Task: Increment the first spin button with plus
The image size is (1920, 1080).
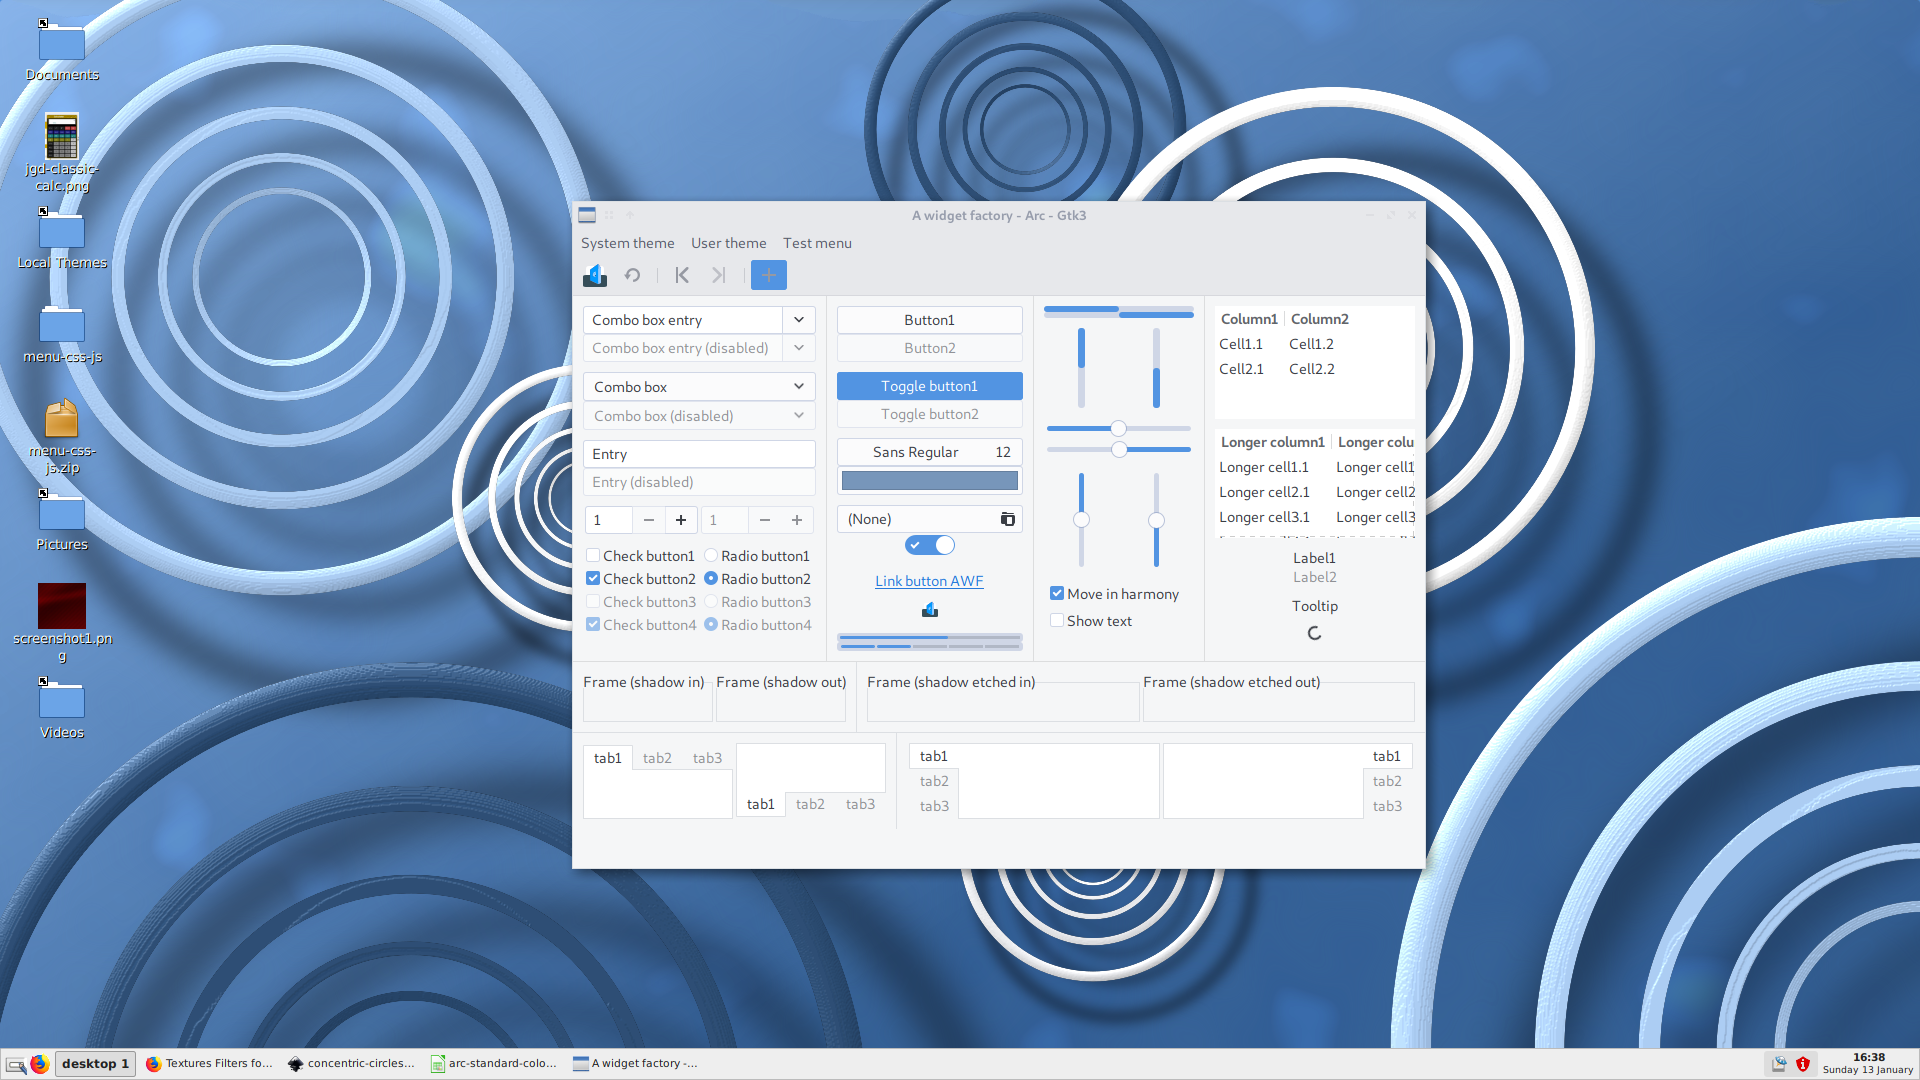Action: click(681, 520)
